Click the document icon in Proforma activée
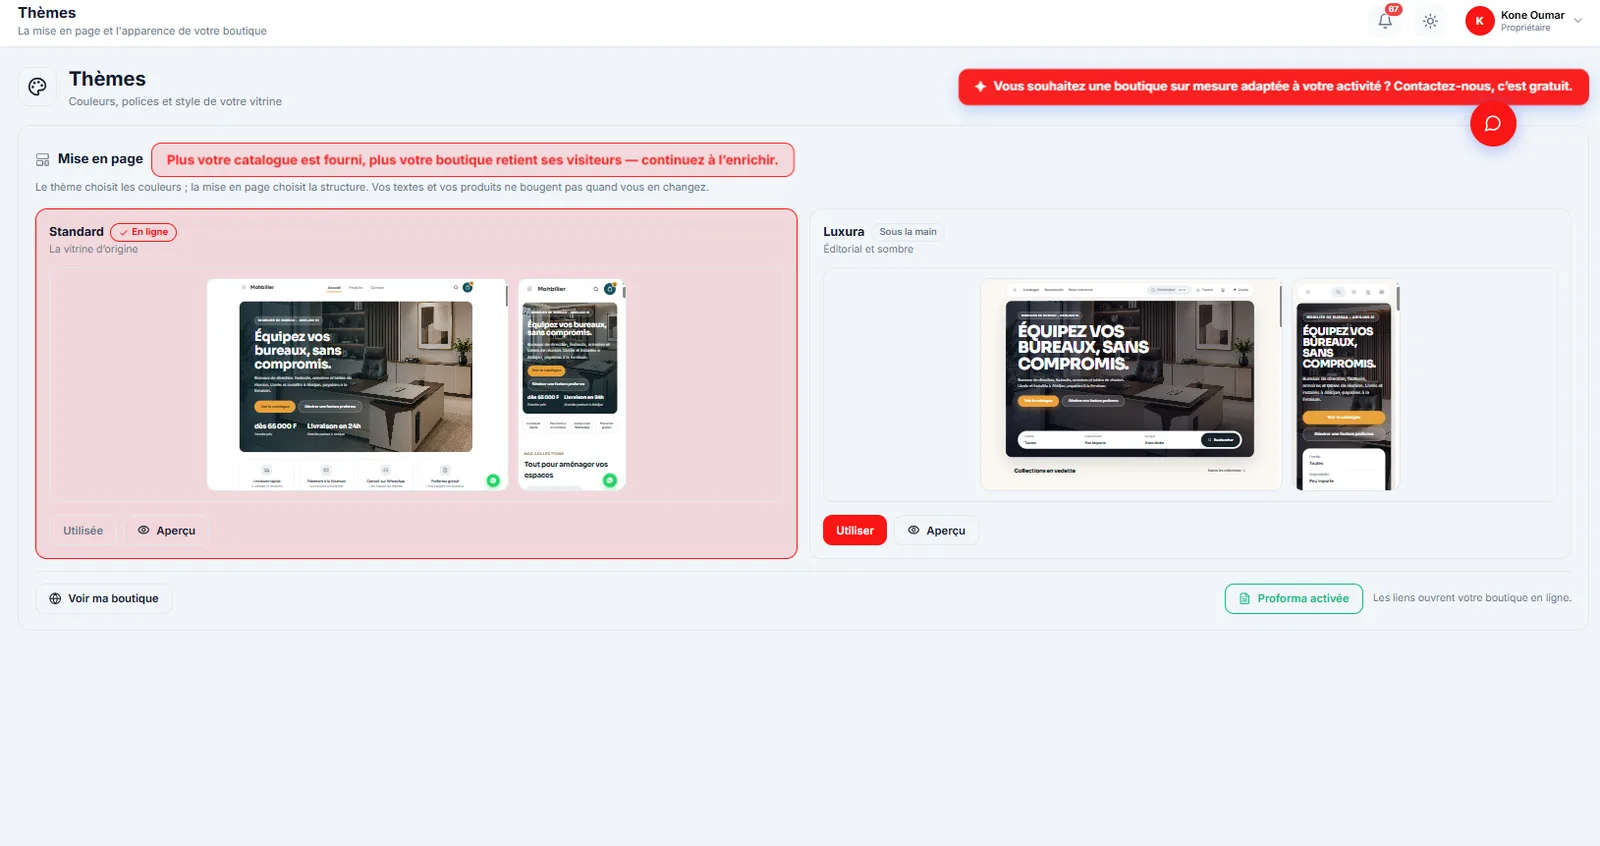This screenshot has height=846, width=1600. pyautogui.click(x=1245, y=599)
